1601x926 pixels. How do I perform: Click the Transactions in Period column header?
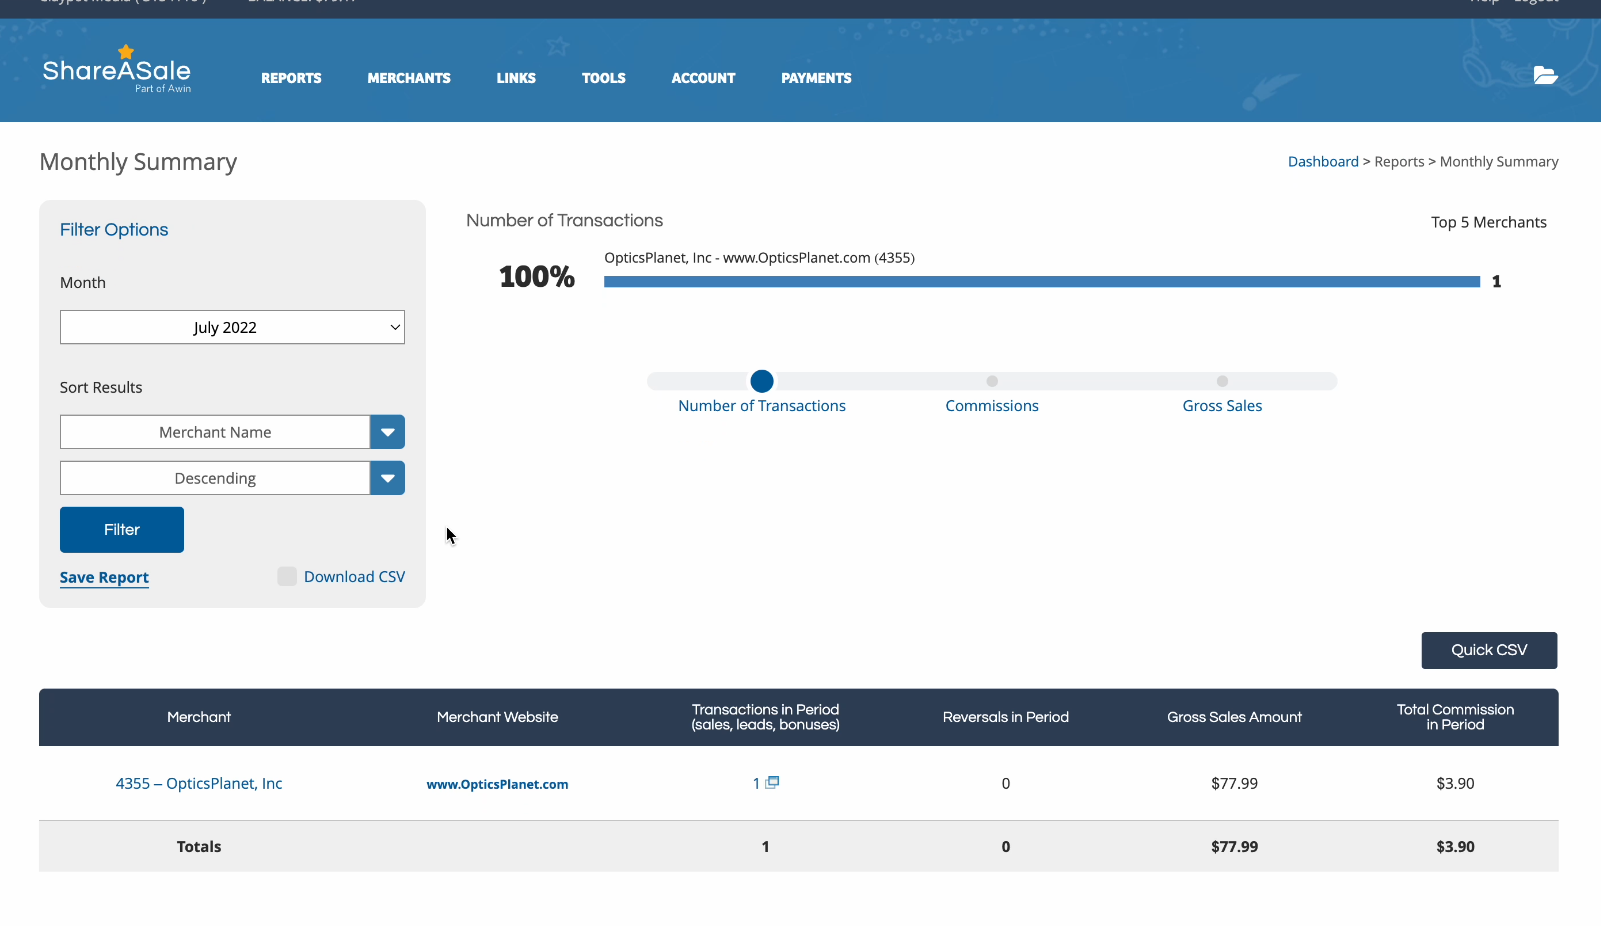(765, 717)
